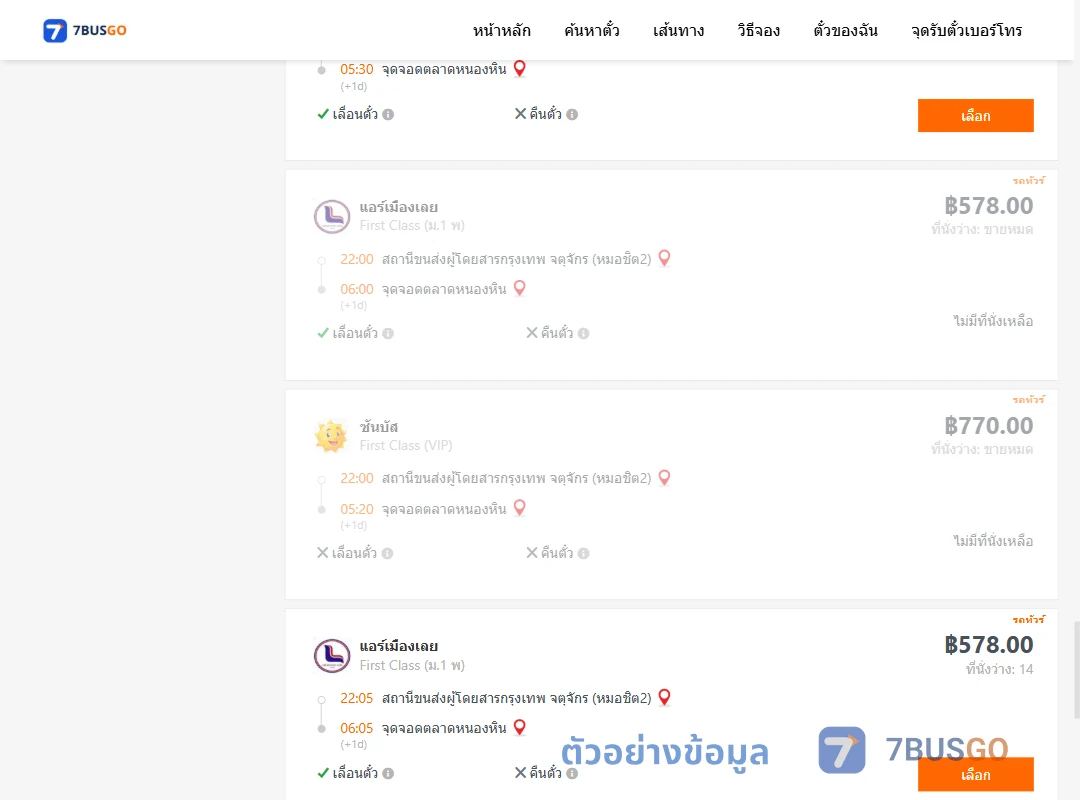
Task: Select the 22:05 แอร์เมืองเลย trip with เลือก button
Action: (x=975, y=775)
